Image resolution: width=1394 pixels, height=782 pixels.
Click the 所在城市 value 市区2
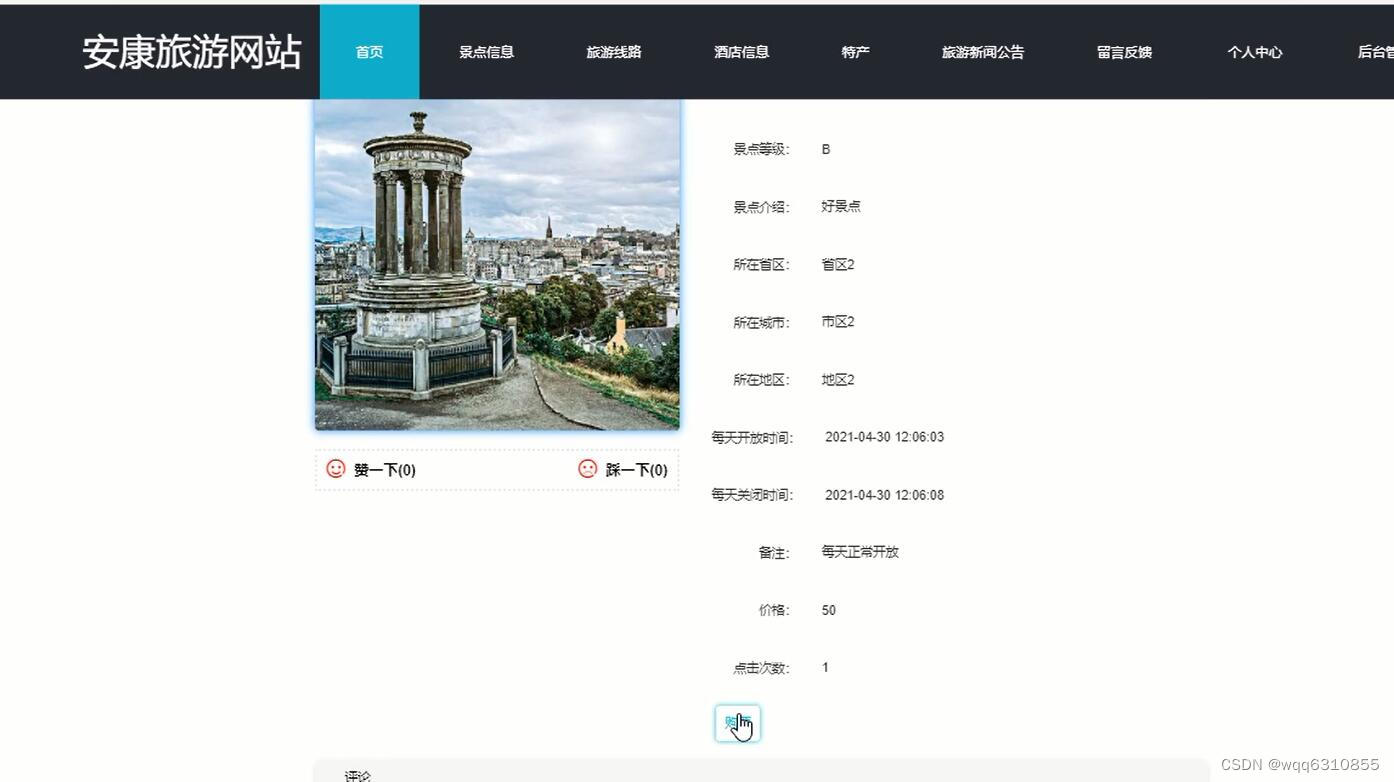838,322
